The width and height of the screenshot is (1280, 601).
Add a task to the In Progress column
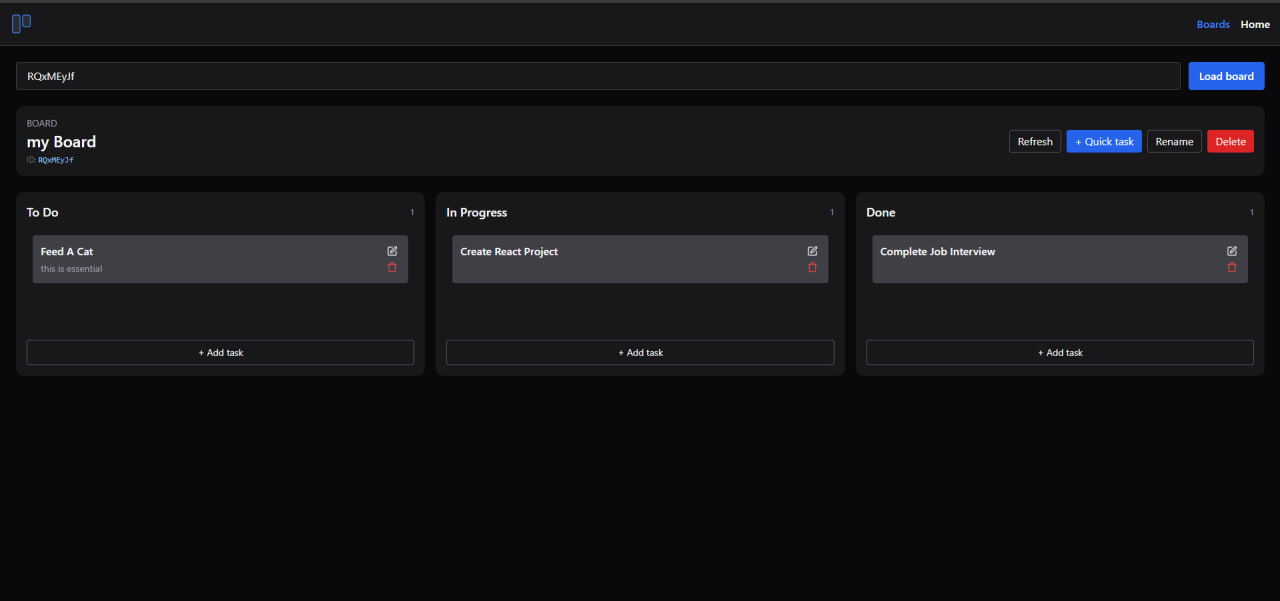[640, 352]
